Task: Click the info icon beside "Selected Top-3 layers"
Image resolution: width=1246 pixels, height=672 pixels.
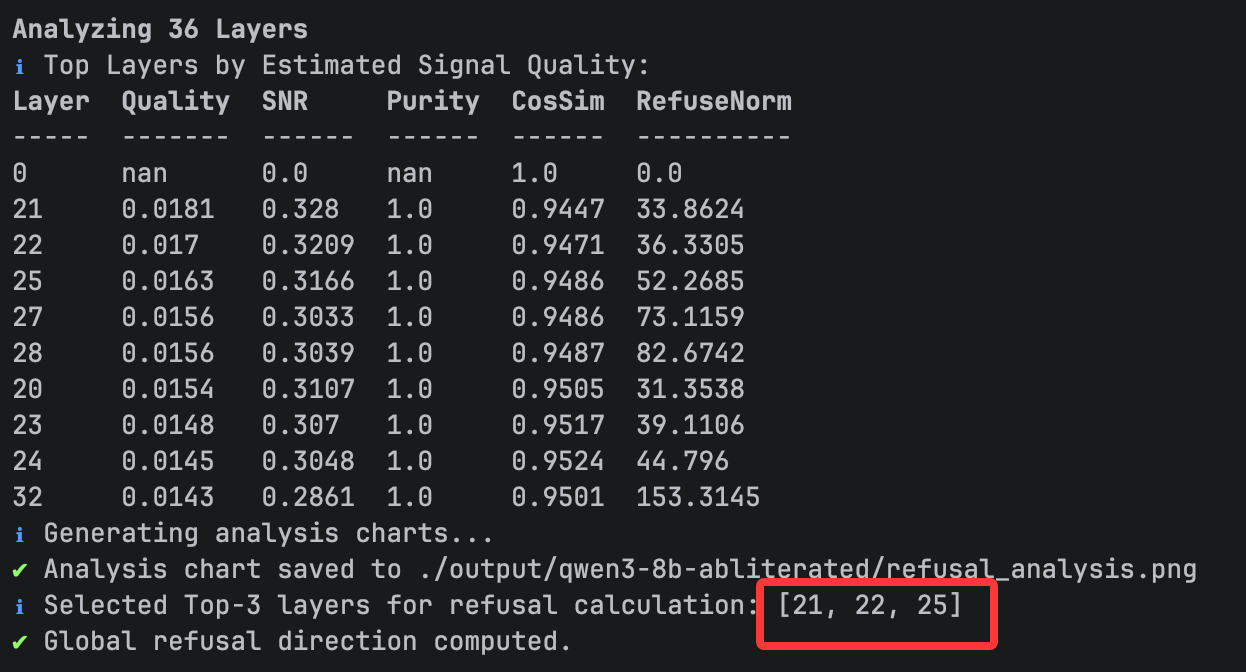Action: point(19,606)
